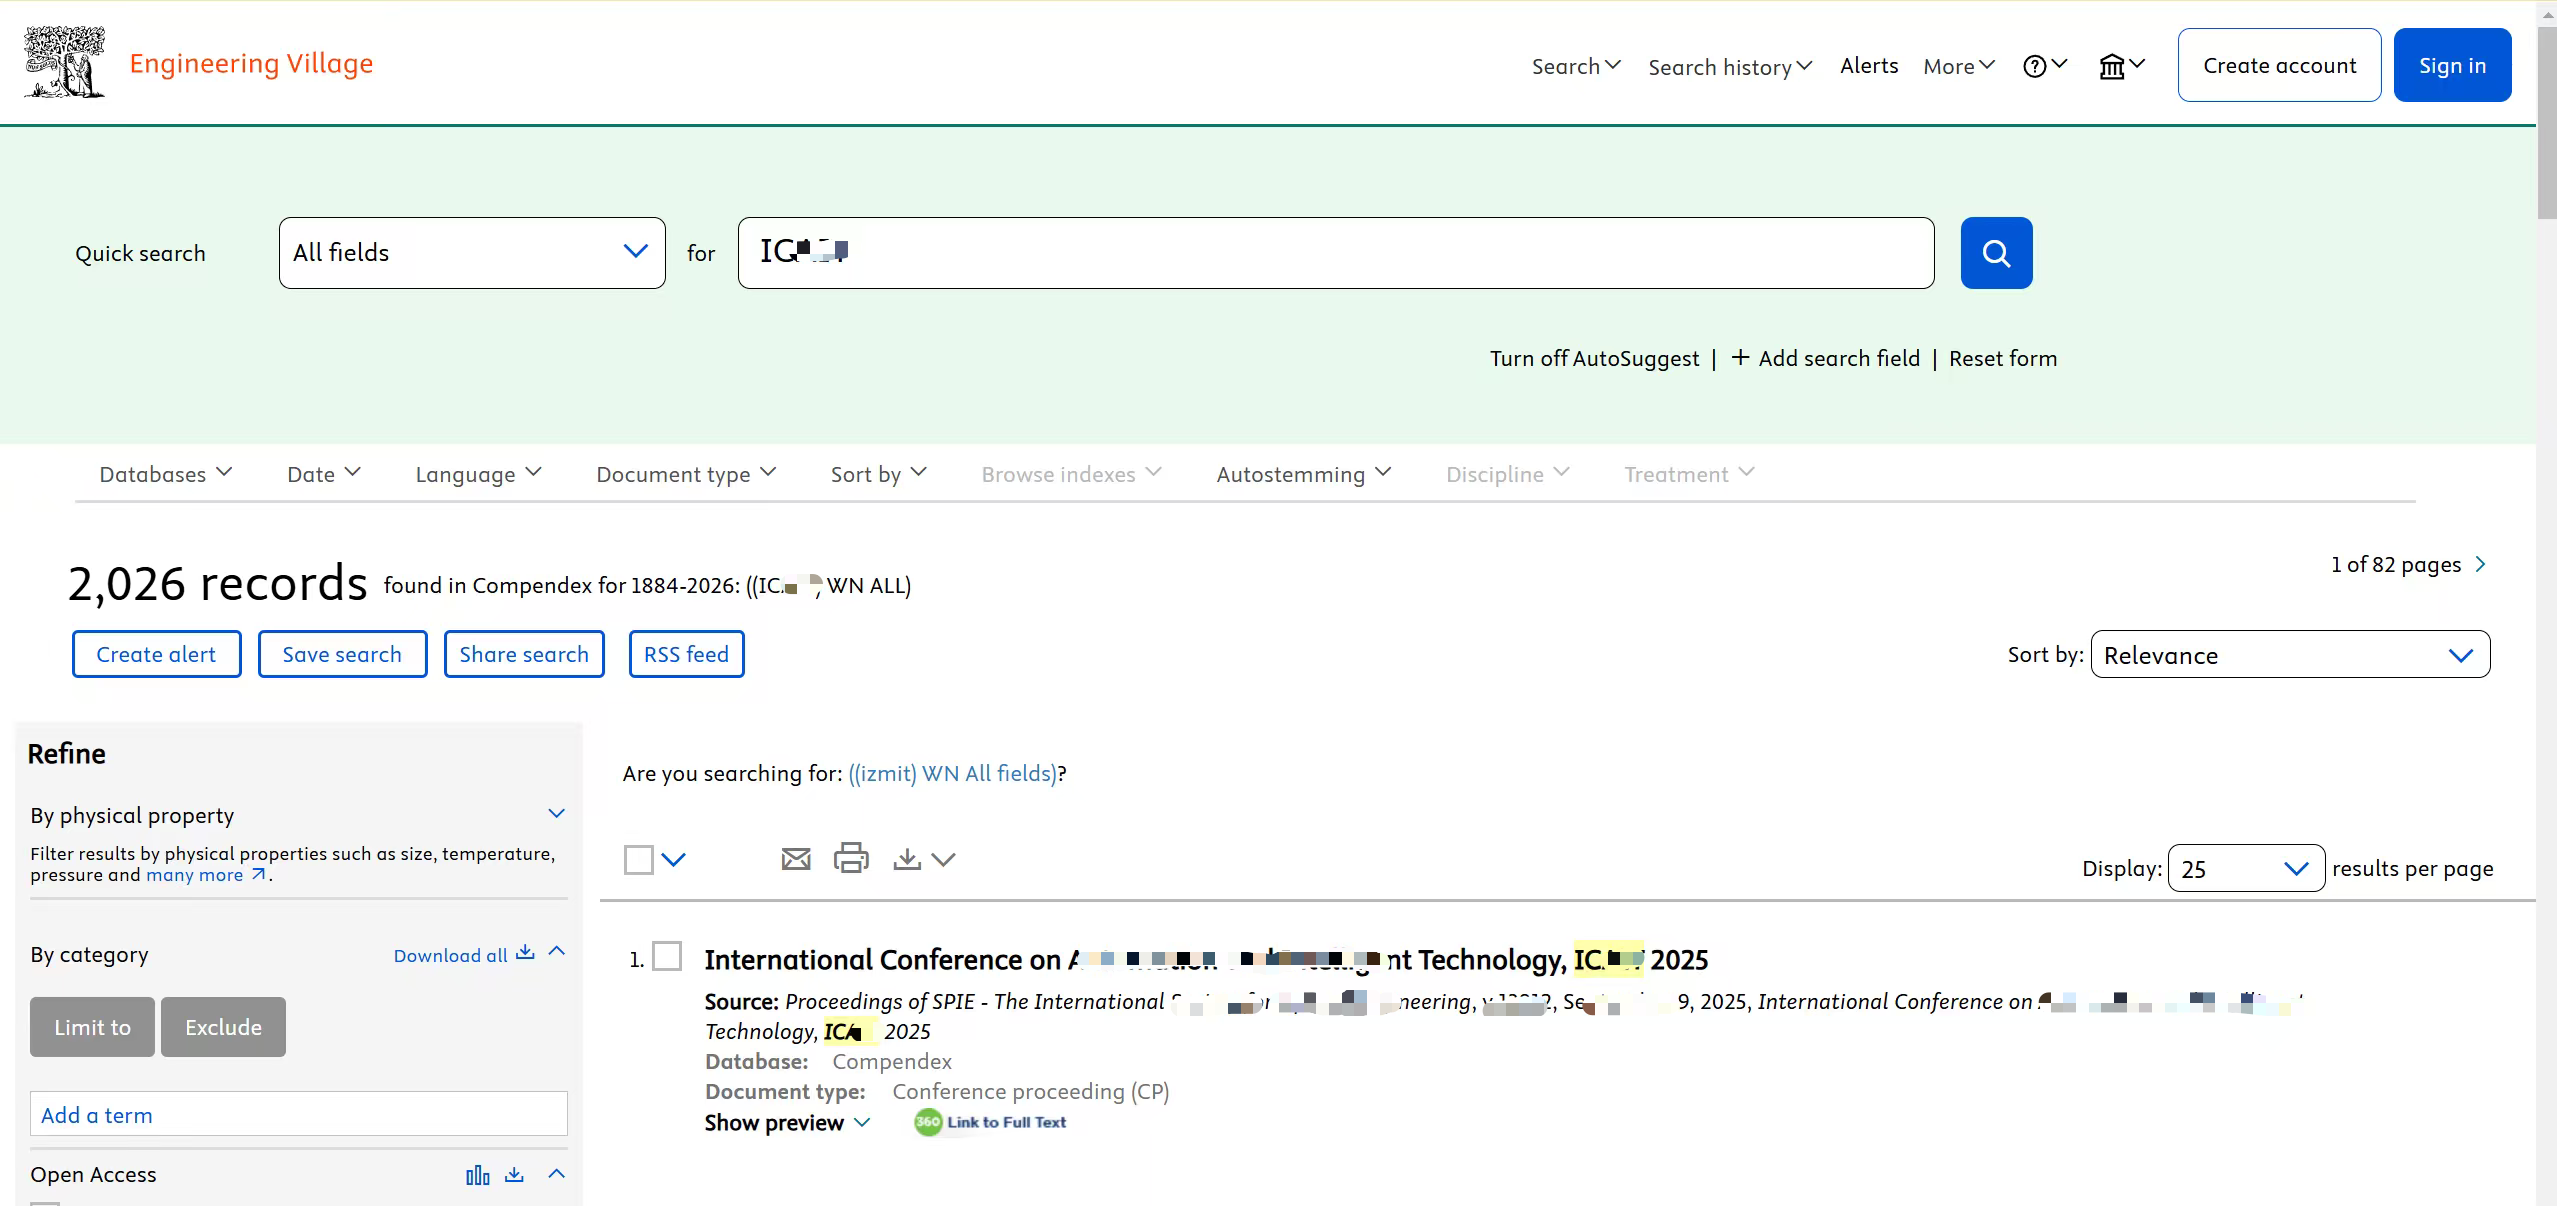Tick the select-all results checkbox
The width and height of the screenshot is (2557, 1206).
tap(639, 859)
